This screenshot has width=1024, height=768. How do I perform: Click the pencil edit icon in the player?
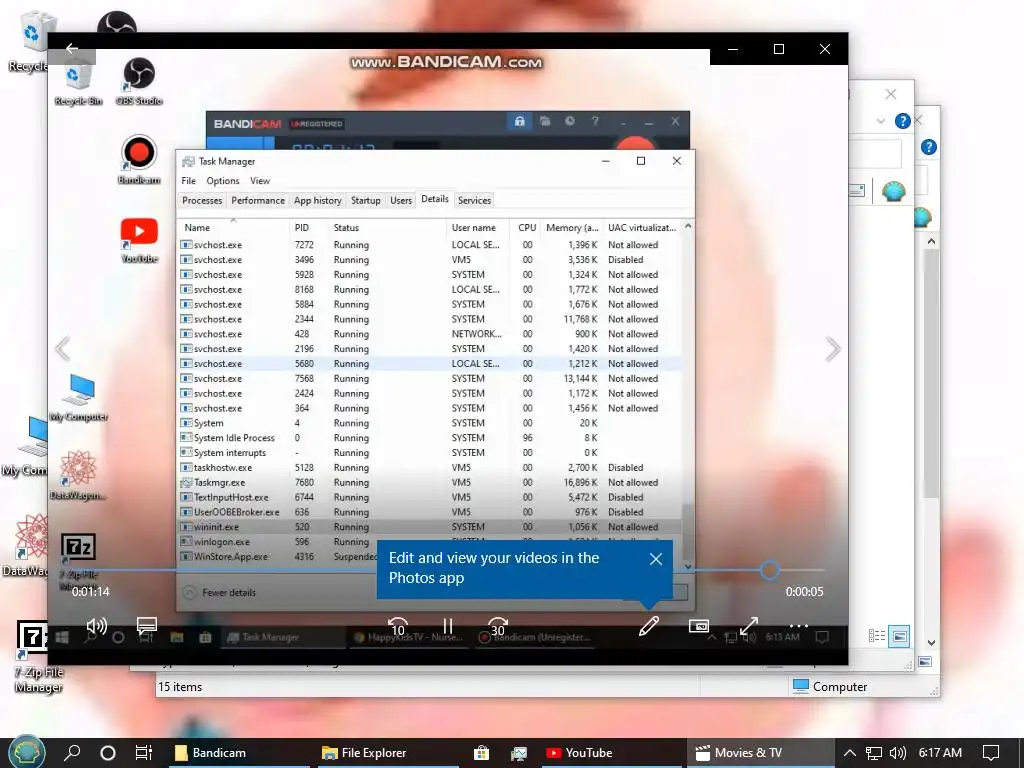(648, 626)
